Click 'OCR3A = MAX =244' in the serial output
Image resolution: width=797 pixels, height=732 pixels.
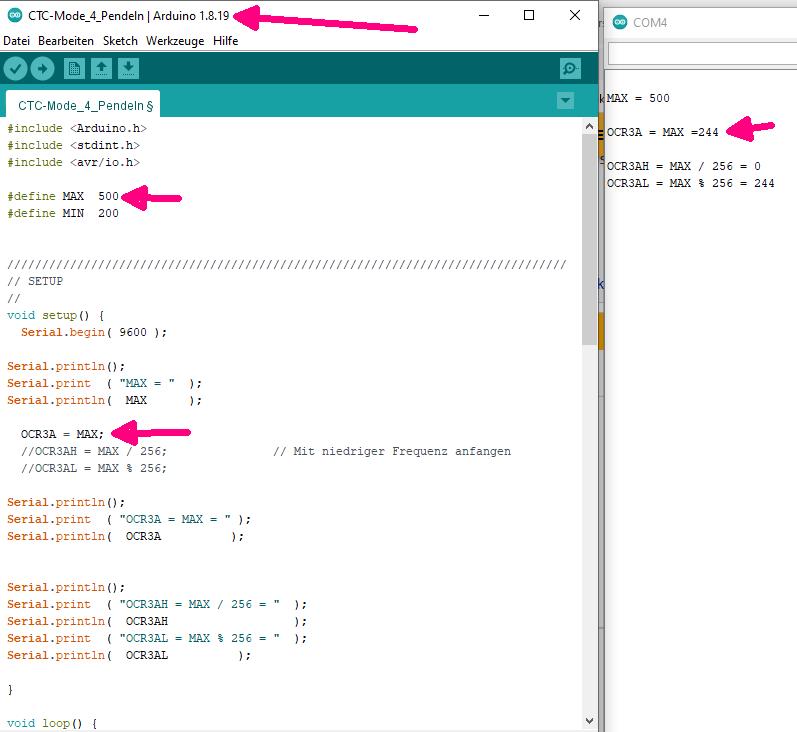(x=662, y=132)
